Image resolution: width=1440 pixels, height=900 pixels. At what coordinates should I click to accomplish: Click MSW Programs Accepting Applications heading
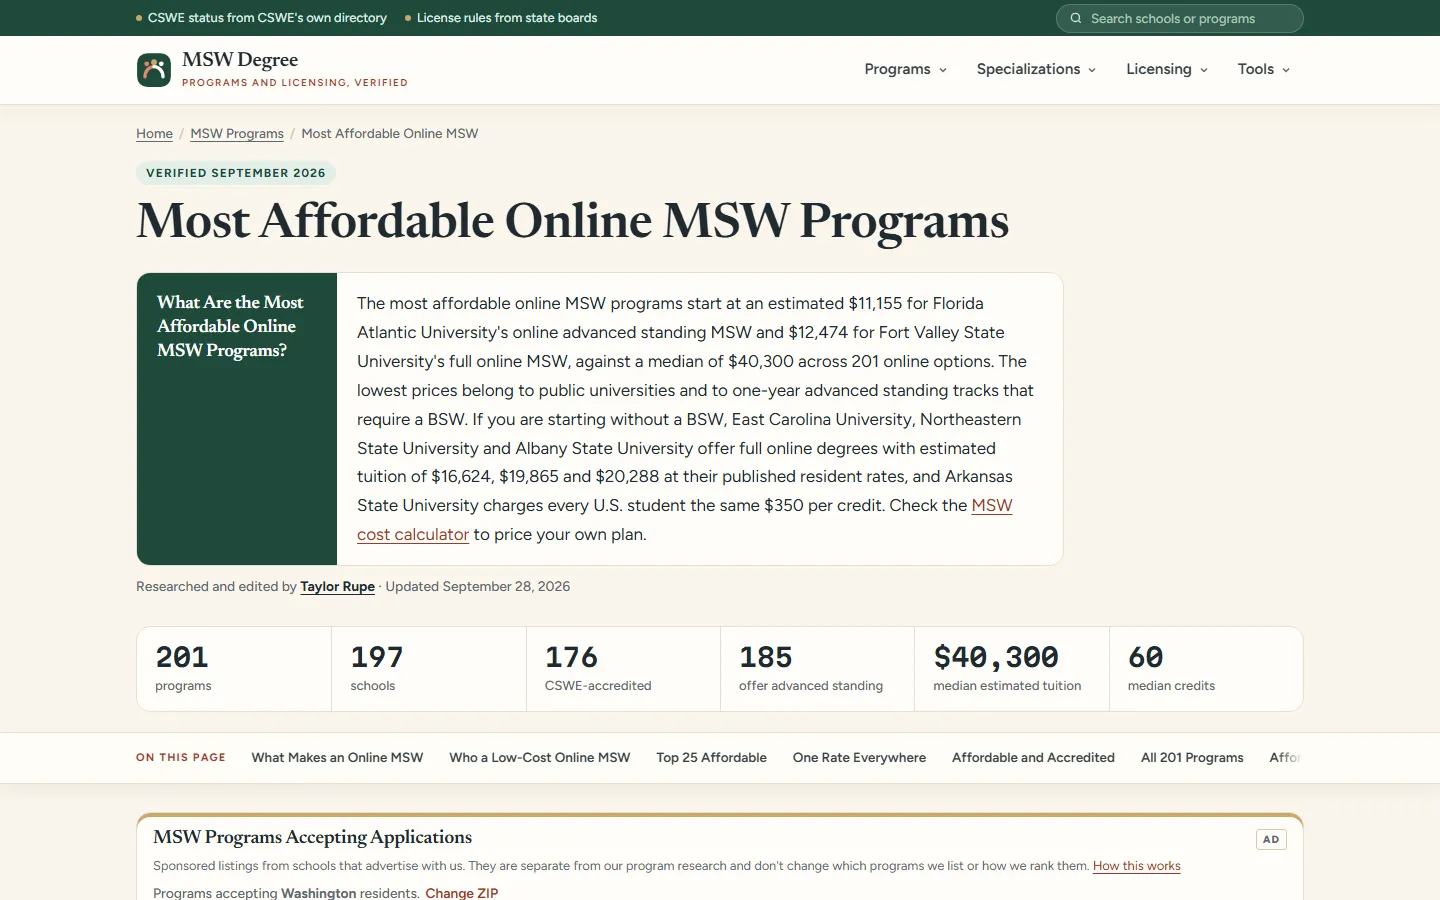coord(312,837)
